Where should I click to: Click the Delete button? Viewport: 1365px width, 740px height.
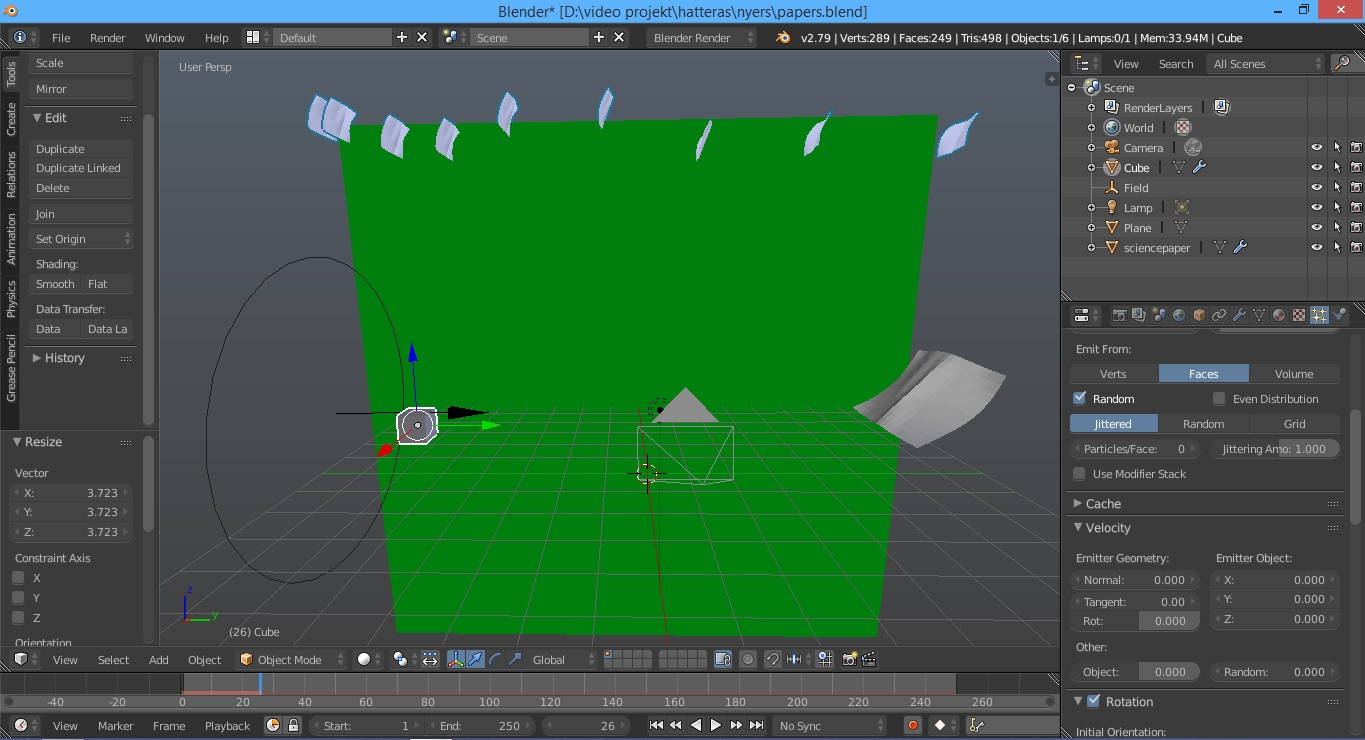[x=82, y=188]
